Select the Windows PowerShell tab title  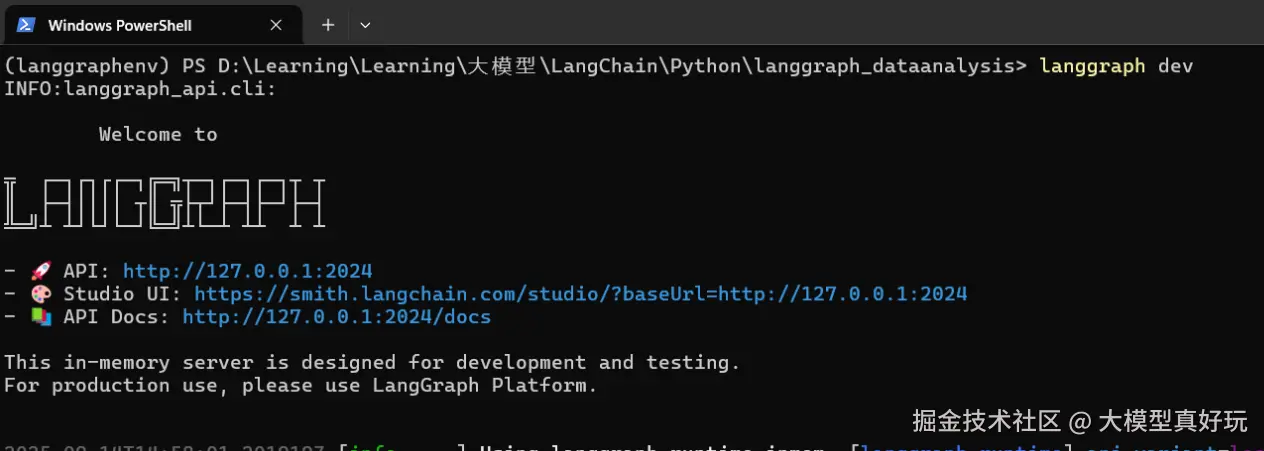pos(119,25)
